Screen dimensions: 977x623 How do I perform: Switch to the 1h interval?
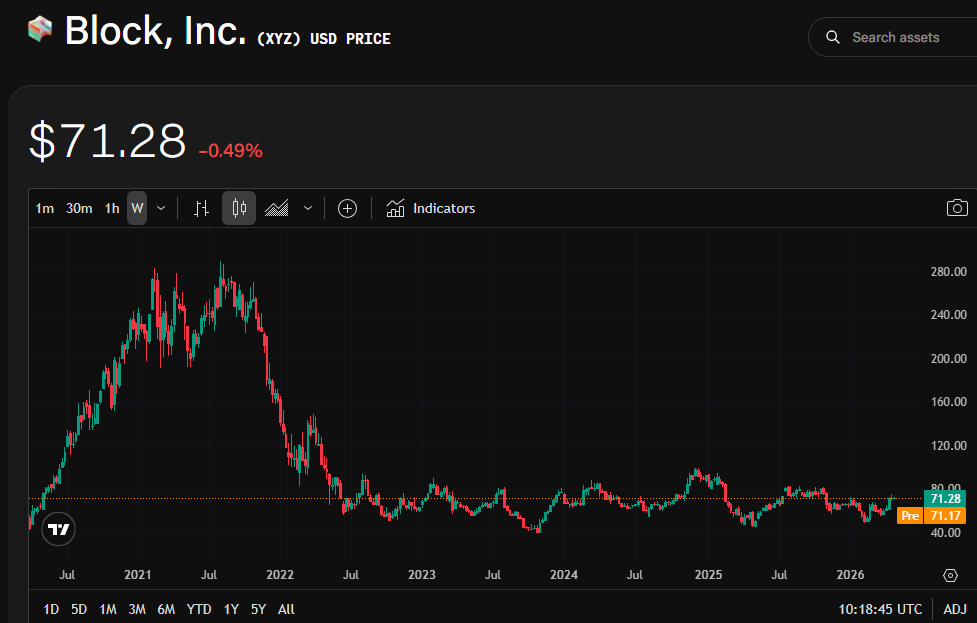pos(112,208)
